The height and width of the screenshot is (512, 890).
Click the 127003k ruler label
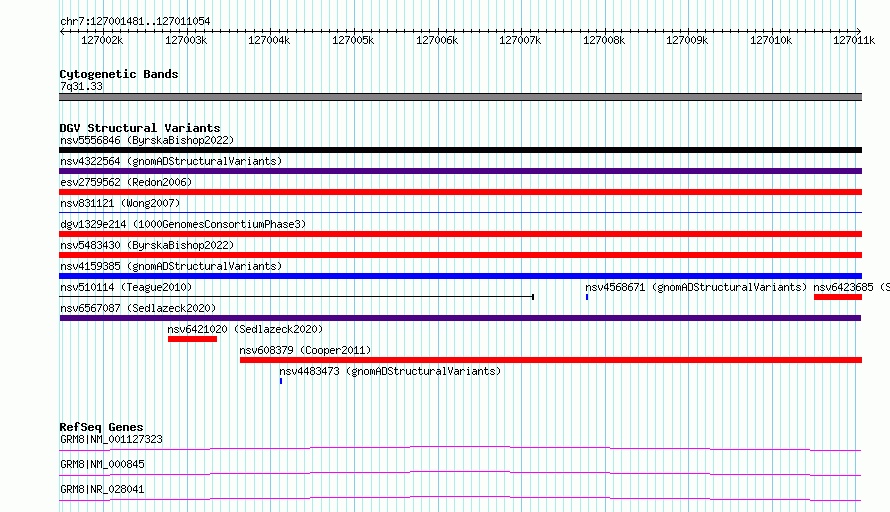pos(186,40)
